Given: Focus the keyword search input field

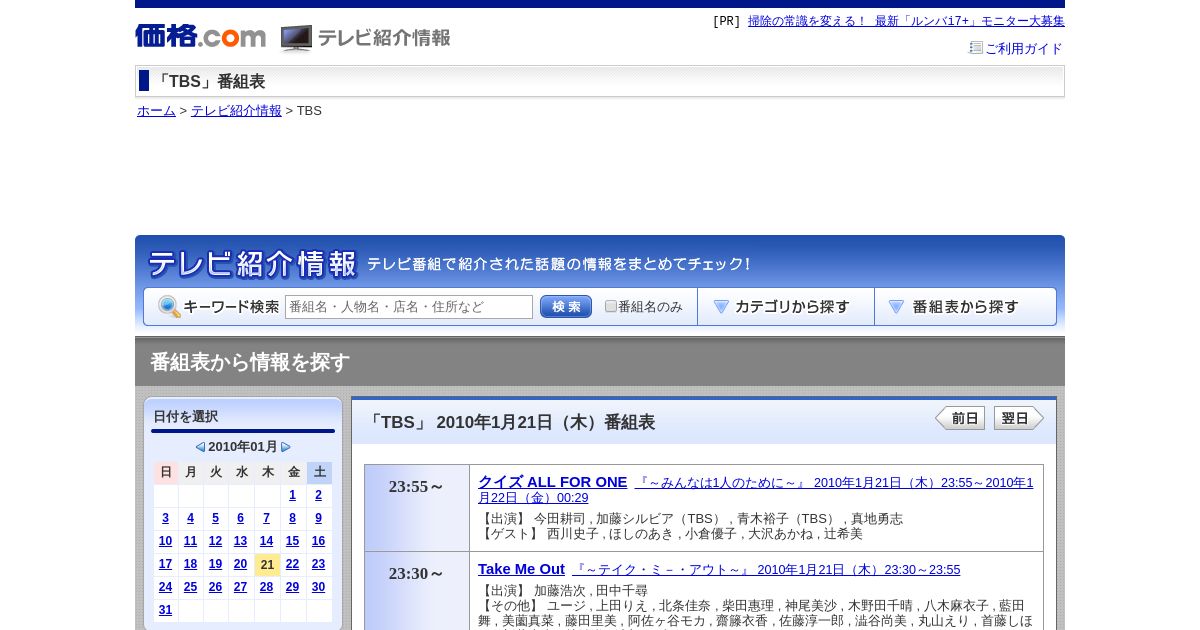Looking at the screenshot, I should (x=409, y=307).
